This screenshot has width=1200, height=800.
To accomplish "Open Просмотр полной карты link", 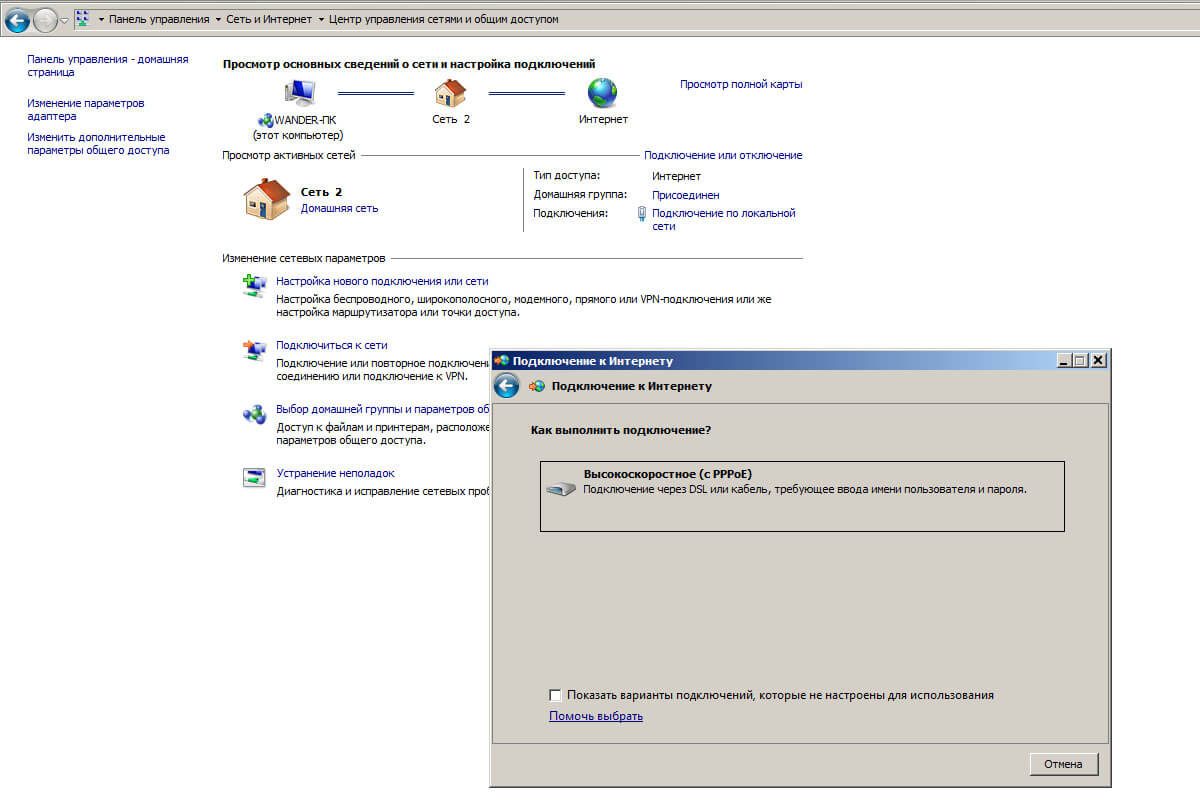I will (740, 84).
